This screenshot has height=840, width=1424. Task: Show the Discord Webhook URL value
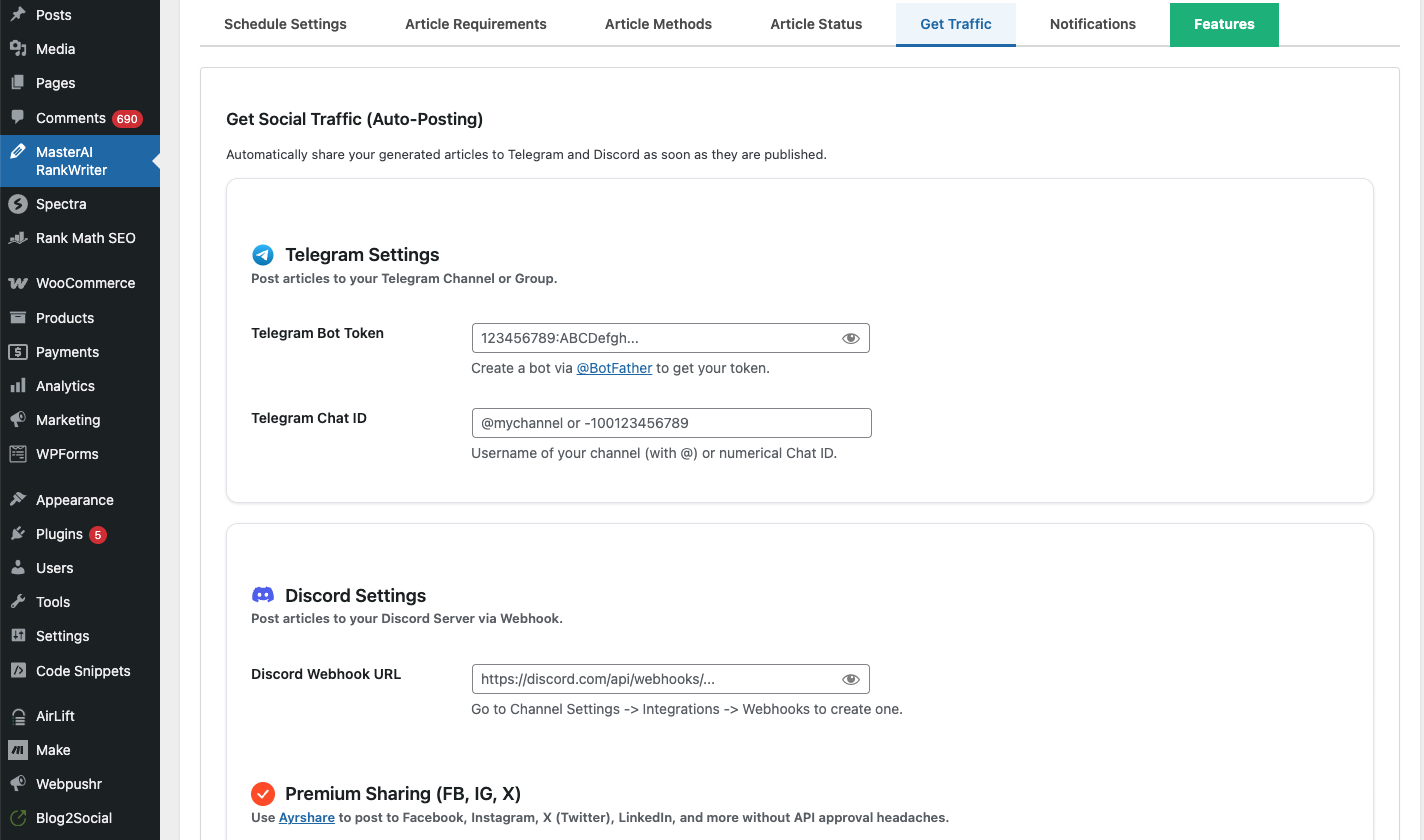tap(851, 679)
